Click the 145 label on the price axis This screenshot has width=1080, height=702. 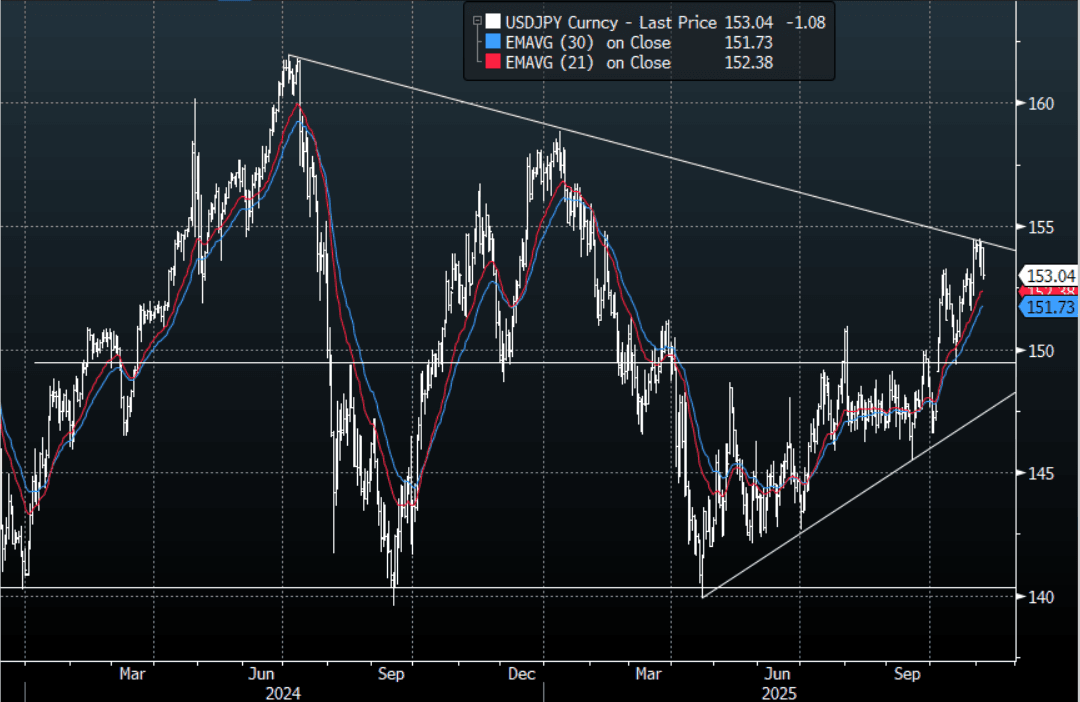(1040, 473)
